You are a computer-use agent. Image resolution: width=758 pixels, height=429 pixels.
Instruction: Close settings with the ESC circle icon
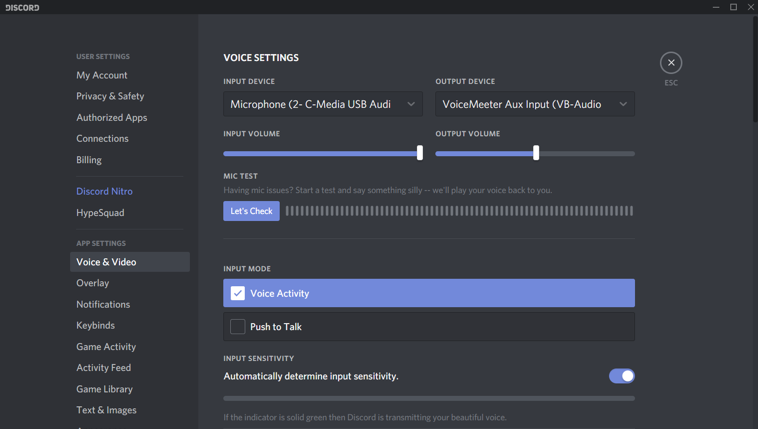tap(671, 63)
